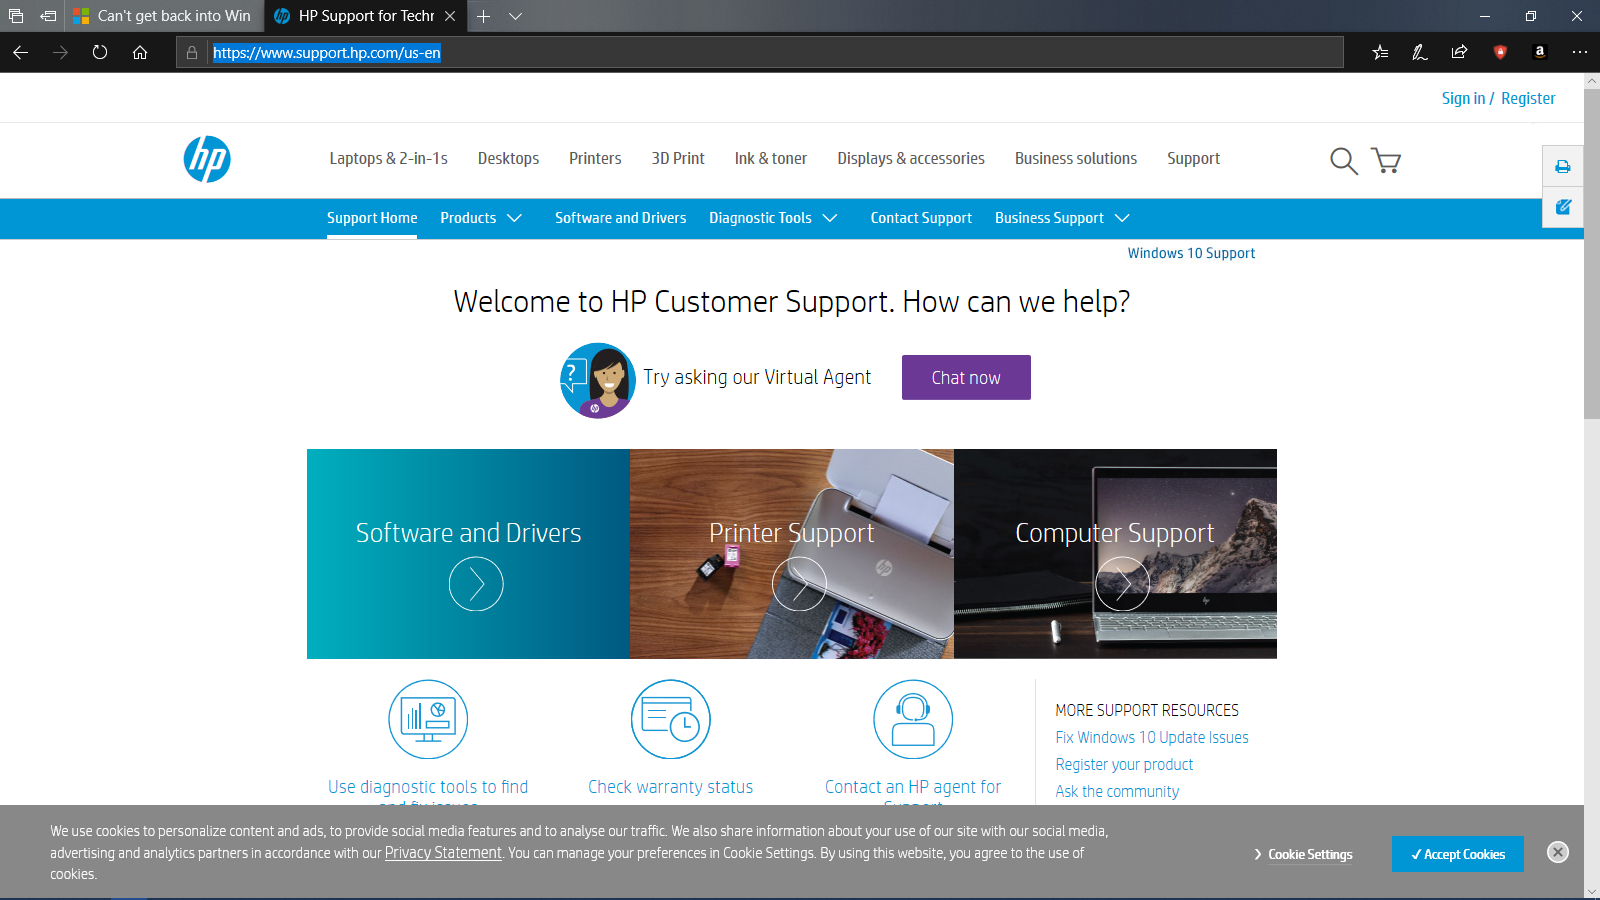1600x900 pixels.
Task: Open the red shield extension icon
Action: 1500,52
